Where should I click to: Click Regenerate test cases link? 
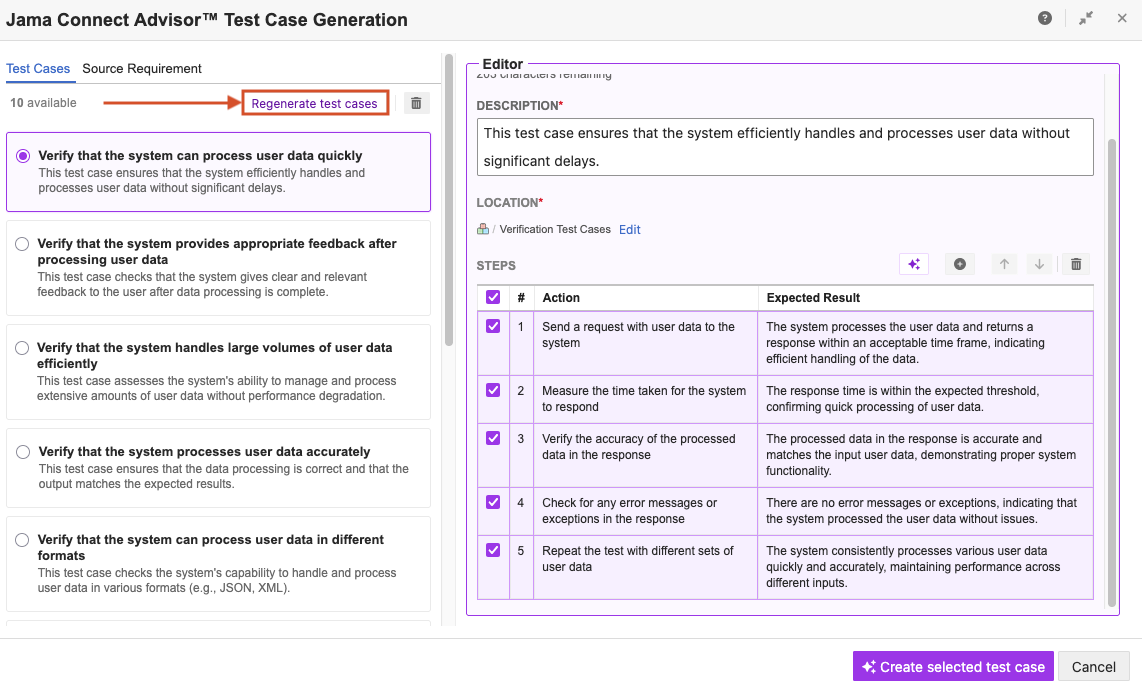tap(314, 103)
